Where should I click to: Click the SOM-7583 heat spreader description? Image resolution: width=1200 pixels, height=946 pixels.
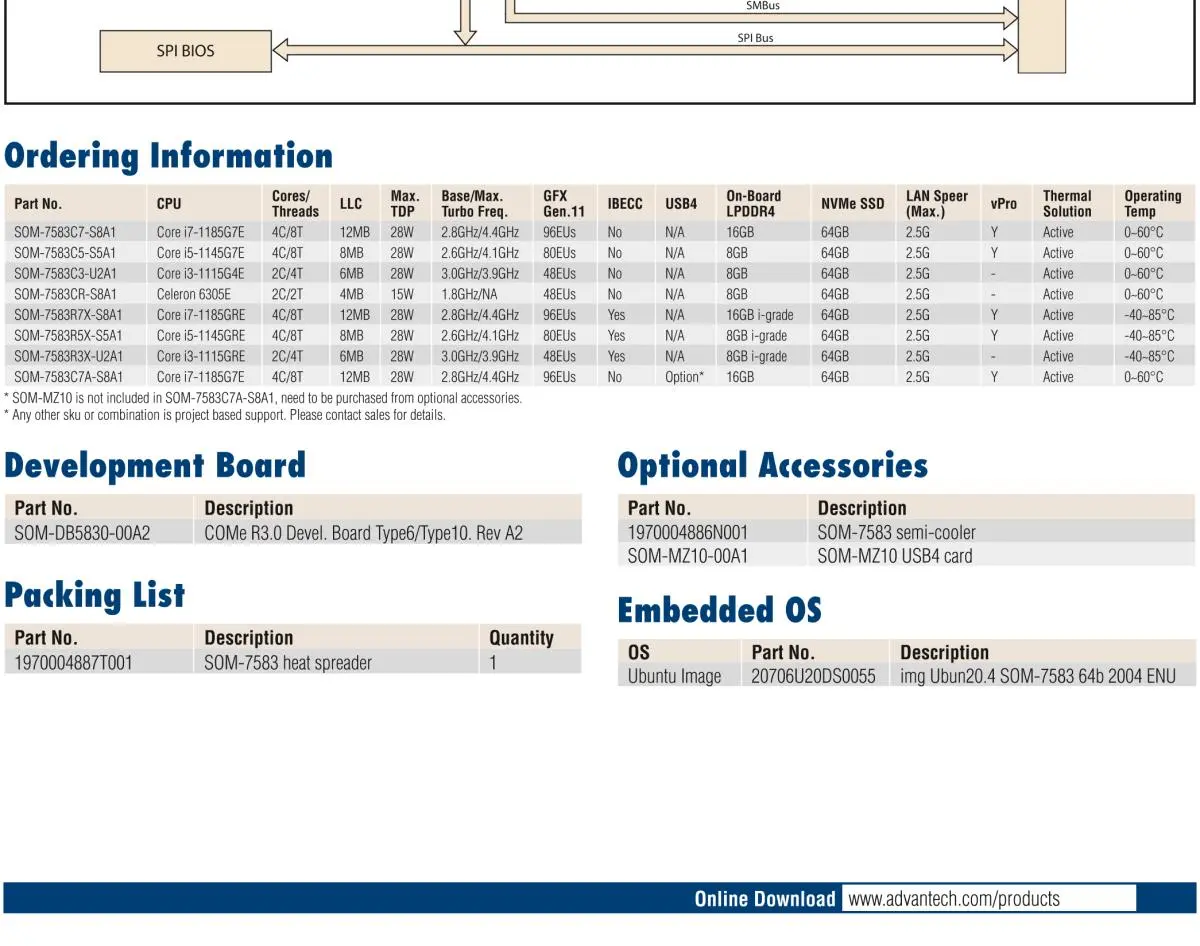[x=288, y=662]
